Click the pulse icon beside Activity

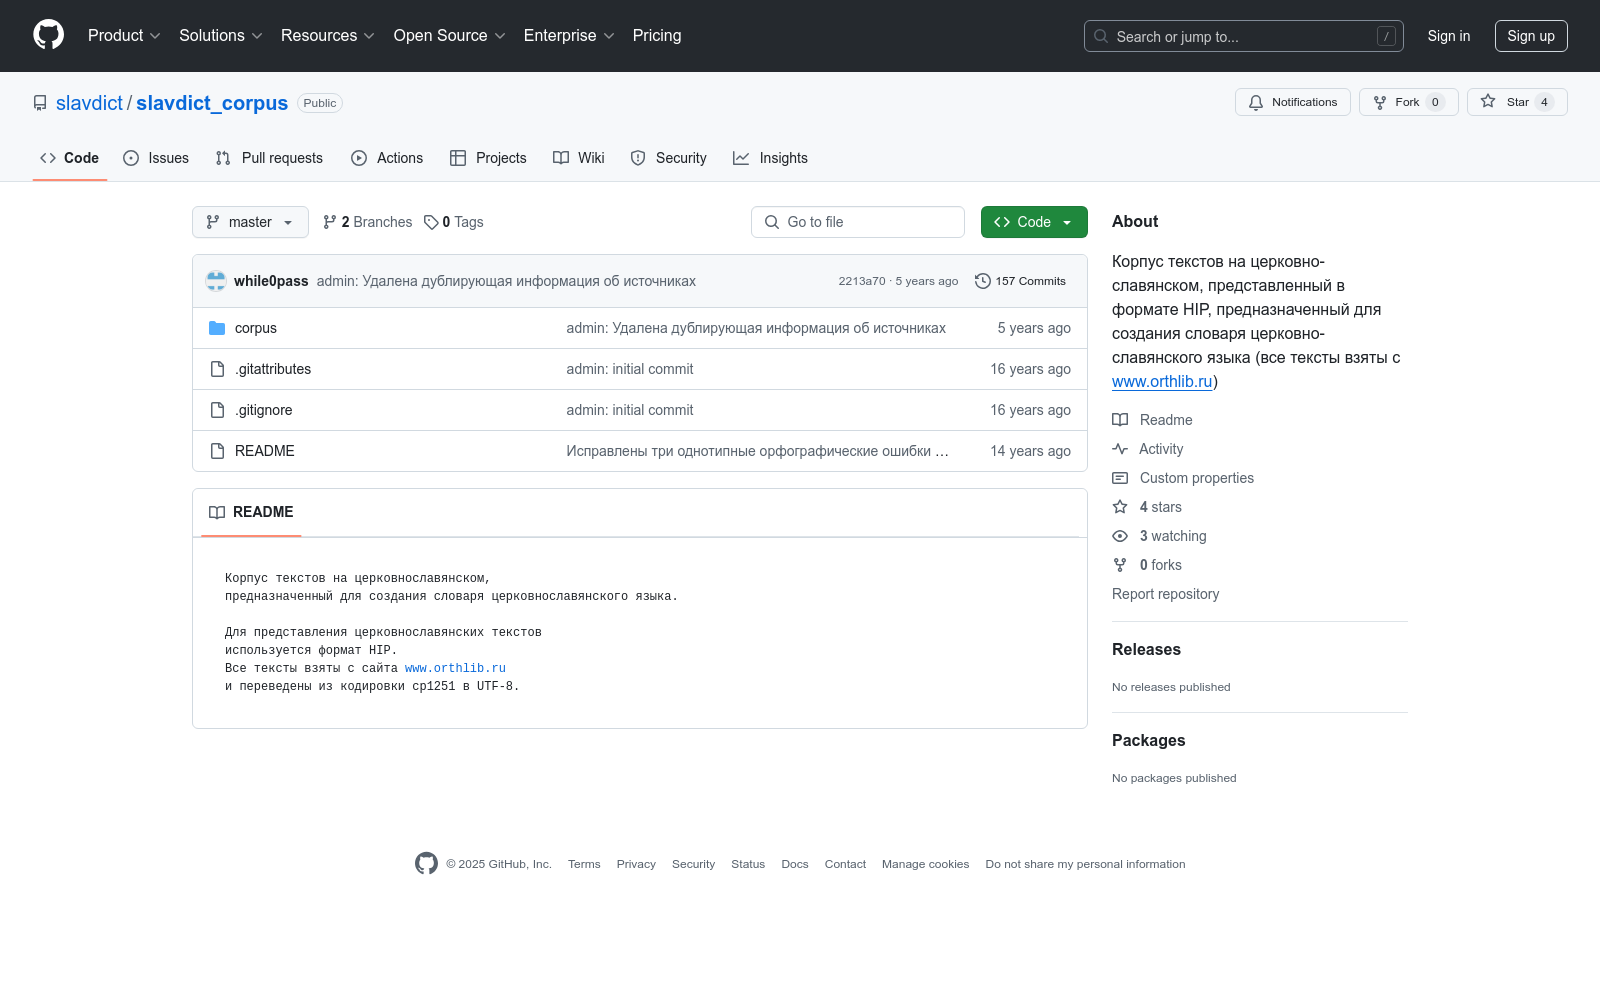(x=1120, y=449)
